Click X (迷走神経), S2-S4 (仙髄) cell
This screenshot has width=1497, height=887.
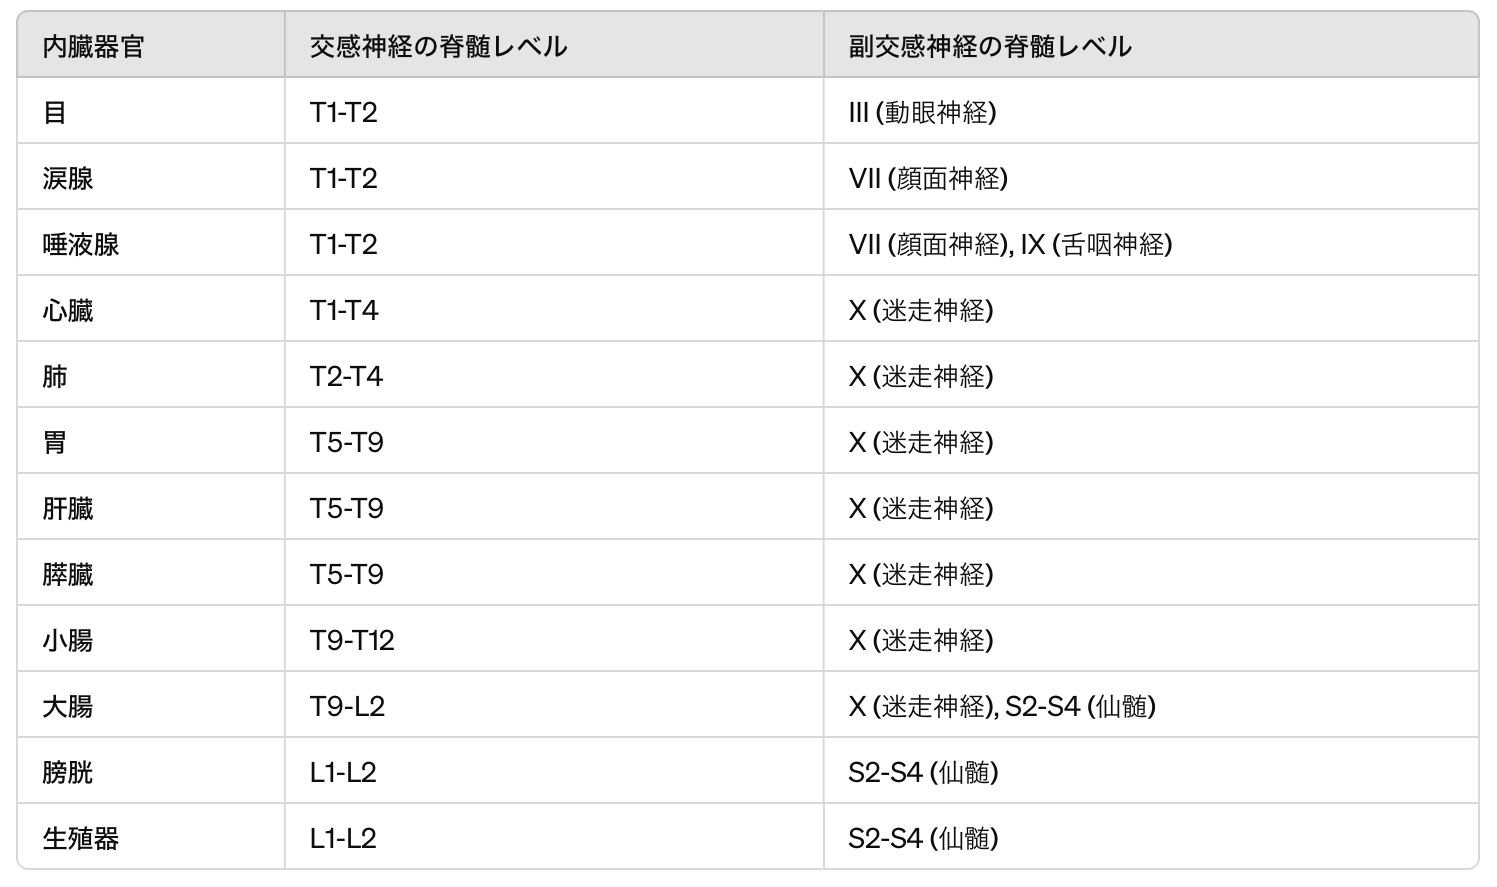1002,706
